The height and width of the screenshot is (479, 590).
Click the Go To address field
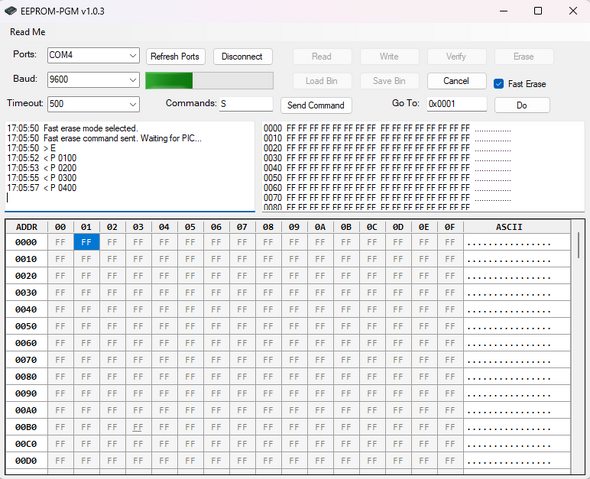(x=457, y=104)
